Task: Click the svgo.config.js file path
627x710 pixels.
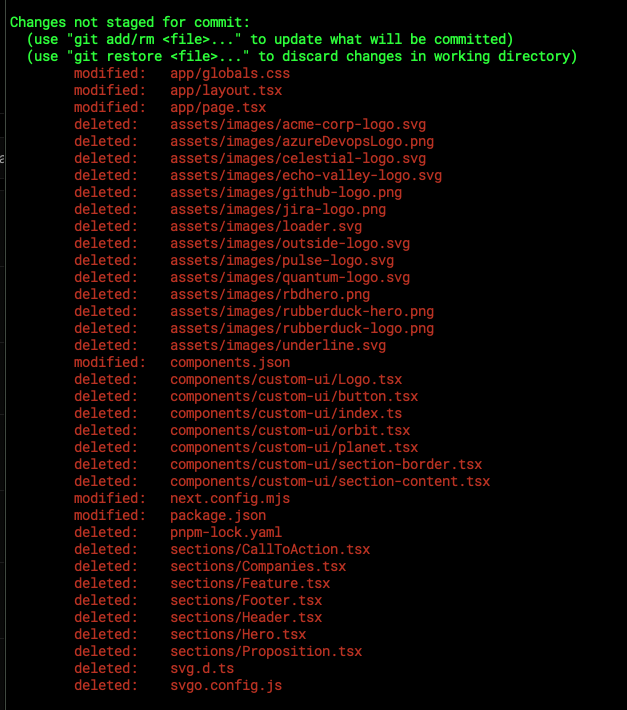Action: 226,685
